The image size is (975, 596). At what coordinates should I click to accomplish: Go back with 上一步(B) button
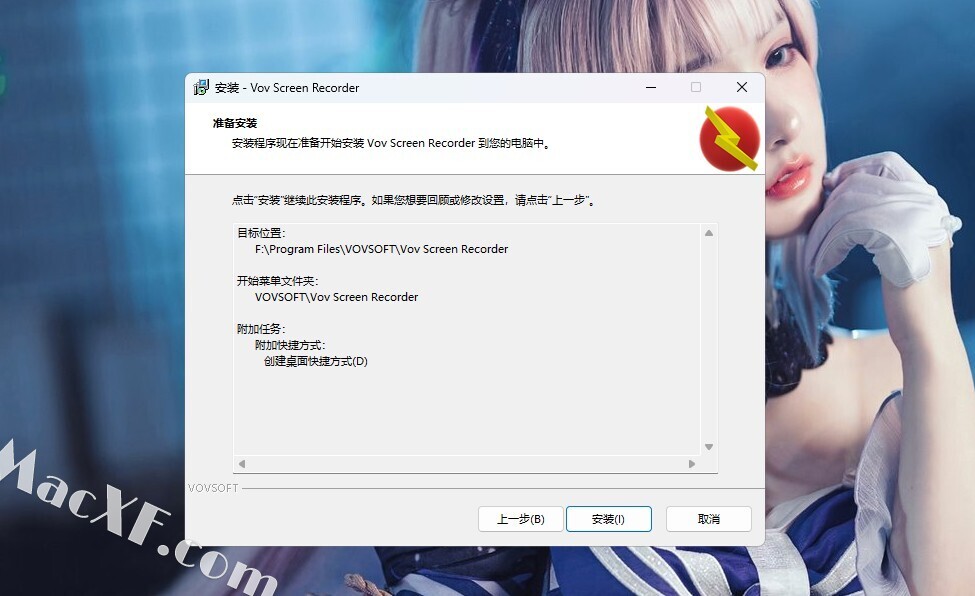pos(520,519)
